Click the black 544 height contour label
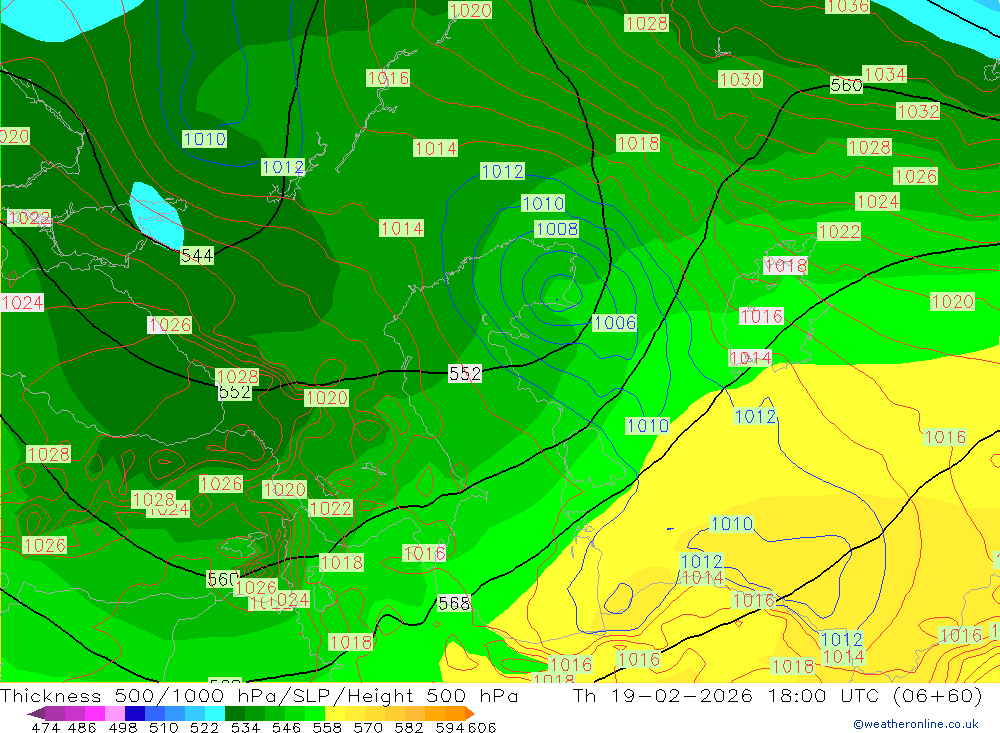1000x733 pixels. (197, 256)
